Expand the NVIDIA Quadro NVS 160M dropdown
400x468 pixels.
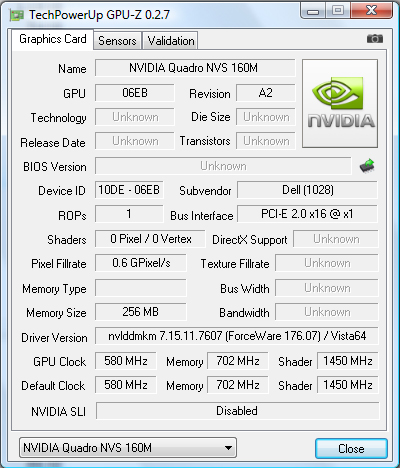click(x=128, y=448)
